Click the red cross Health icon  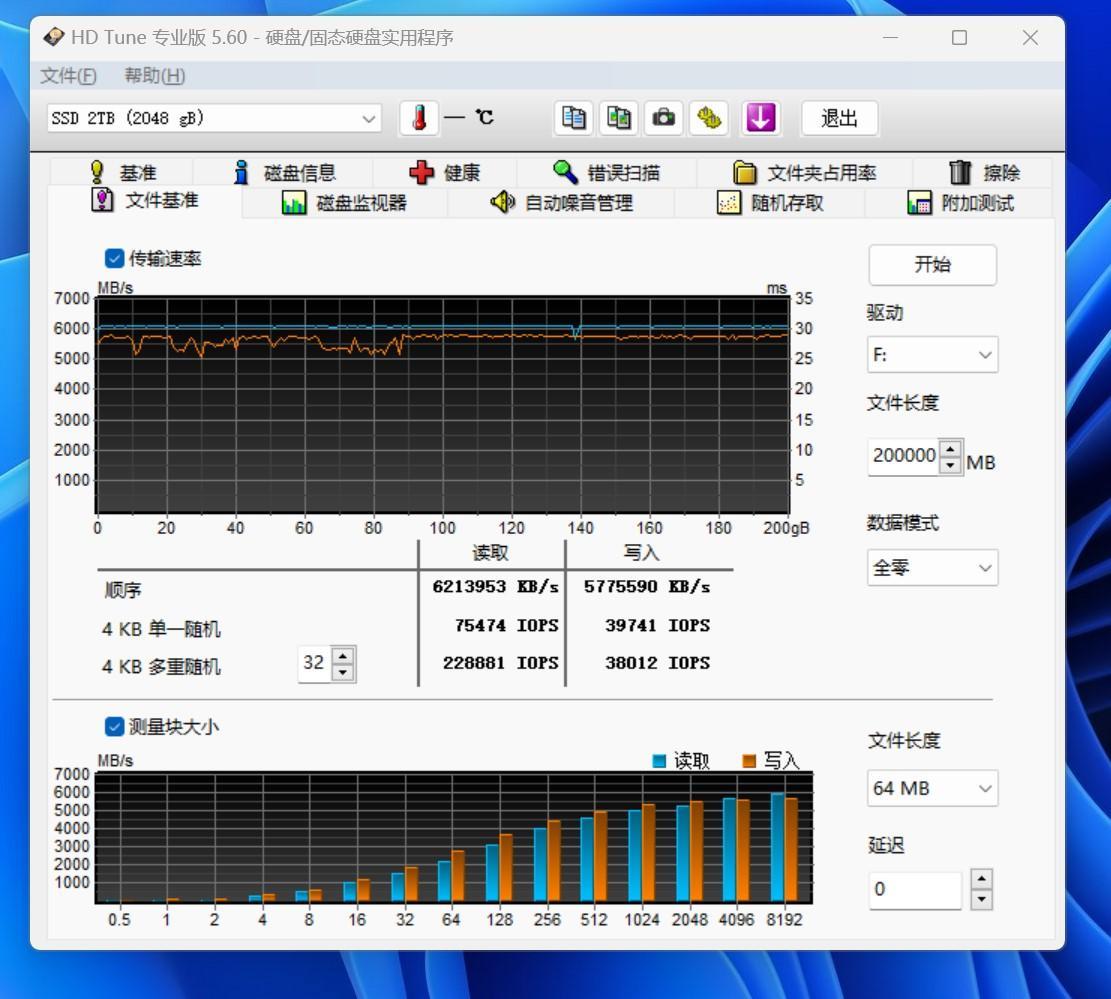pyautogui.click(x=422, y=172)
